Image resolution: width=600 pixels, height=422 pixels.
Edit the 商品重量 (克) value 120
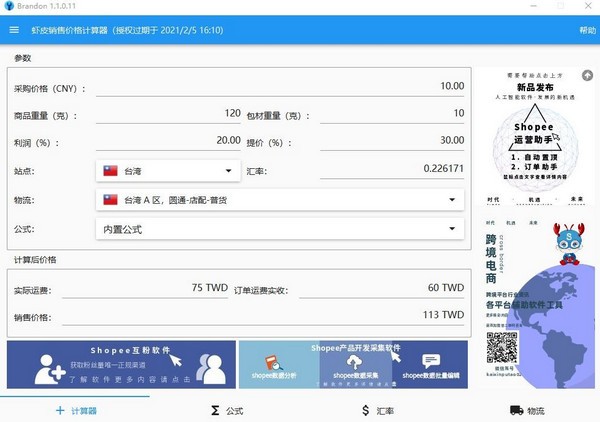pyautogui.click(x=168, y=114)
